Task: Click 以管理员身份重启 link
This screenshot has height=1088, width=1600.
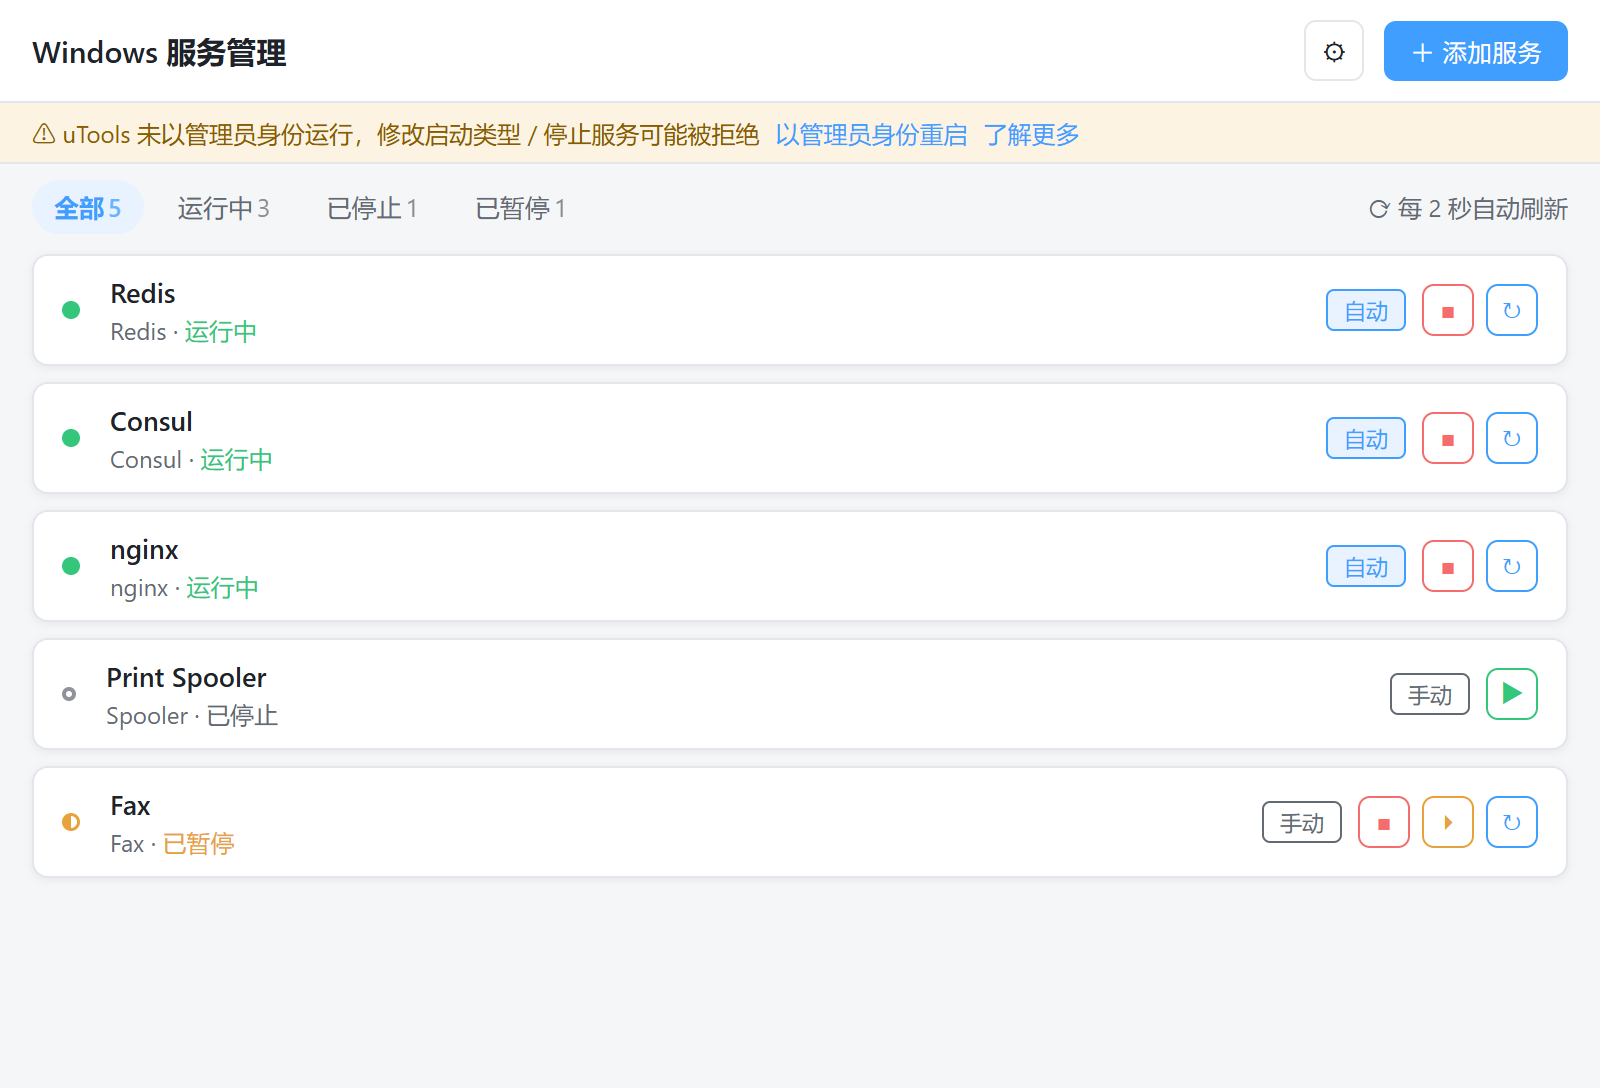Action: pyautogui.click(x=871, y=134)
